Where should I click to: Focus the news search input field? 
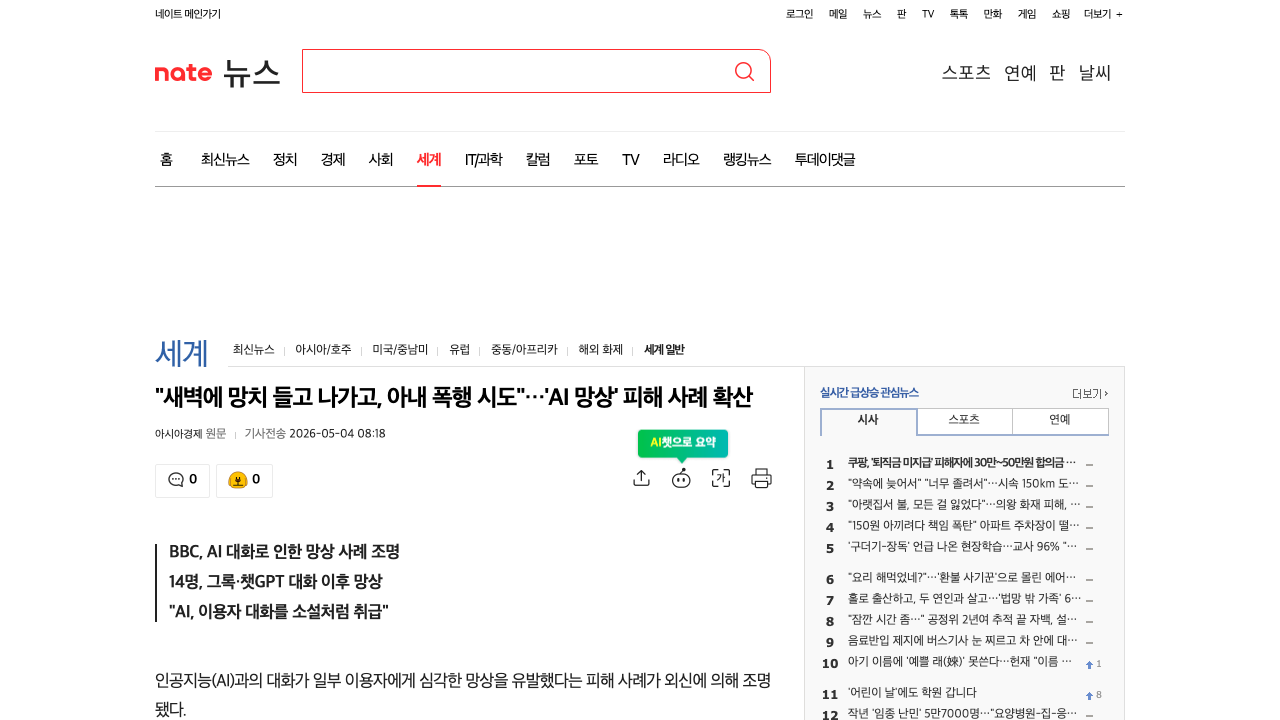[x=516, y=71]
